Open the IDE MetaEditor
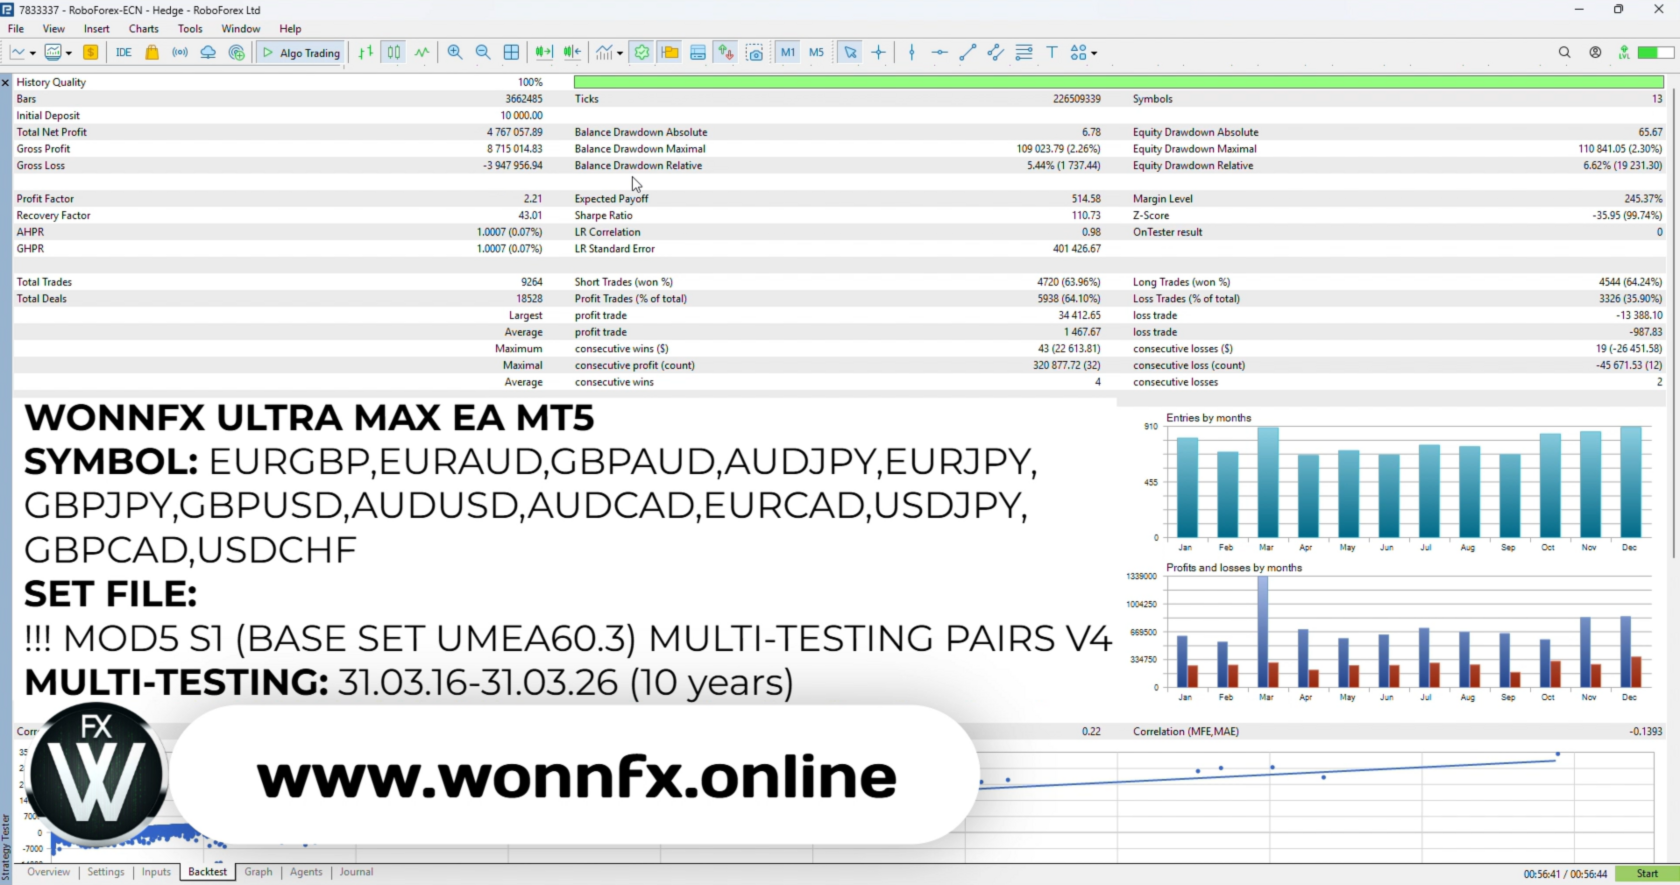 (x=123, y=53)
